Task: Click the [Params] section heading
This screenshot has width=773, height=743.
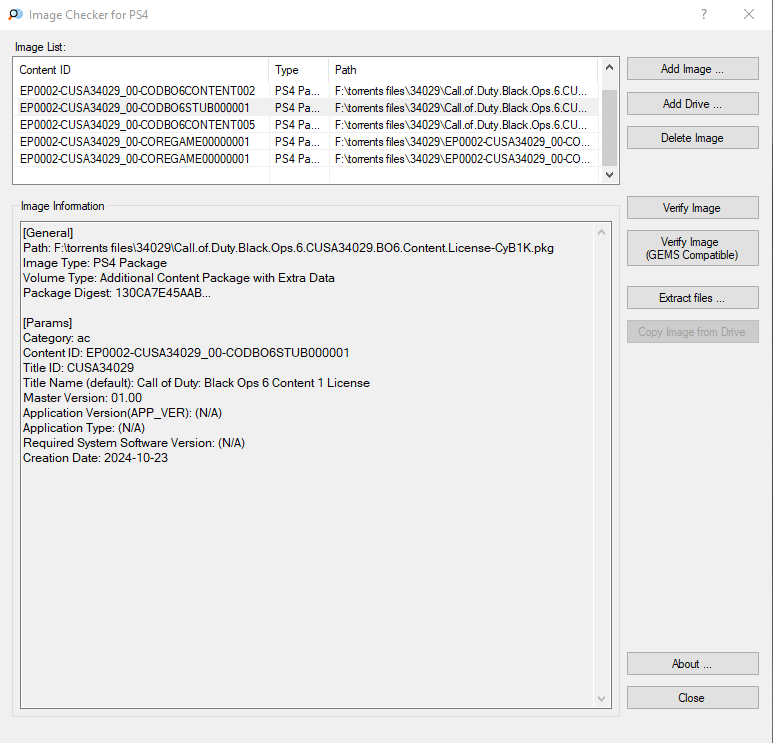Action: click(x=47, y=323)
